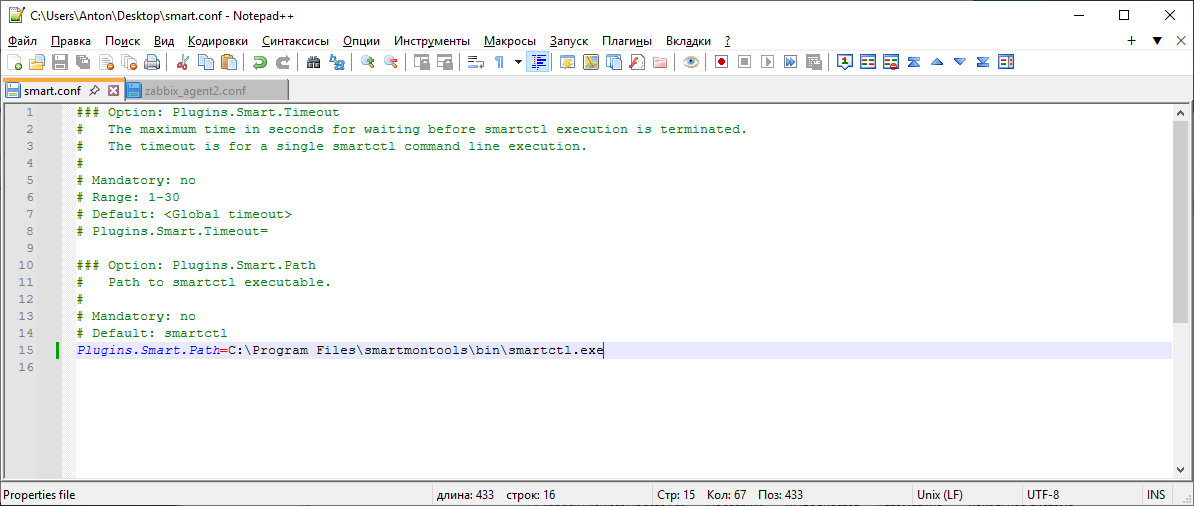The width and height of the screenshot is (1194, 506).
Task: Show the Function List panel
Action: coord(637,62)
